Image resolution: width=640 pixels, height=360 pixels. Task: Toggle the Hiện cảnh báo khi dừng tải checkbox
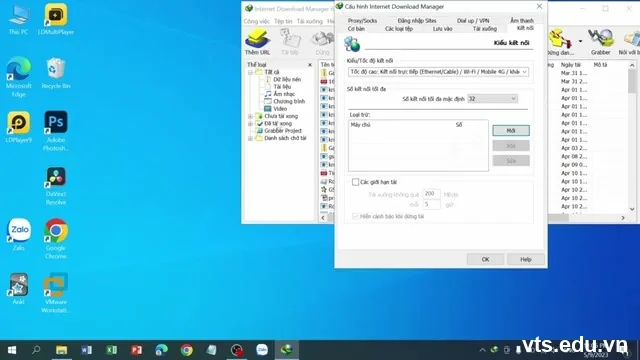(x=356, y=216)
